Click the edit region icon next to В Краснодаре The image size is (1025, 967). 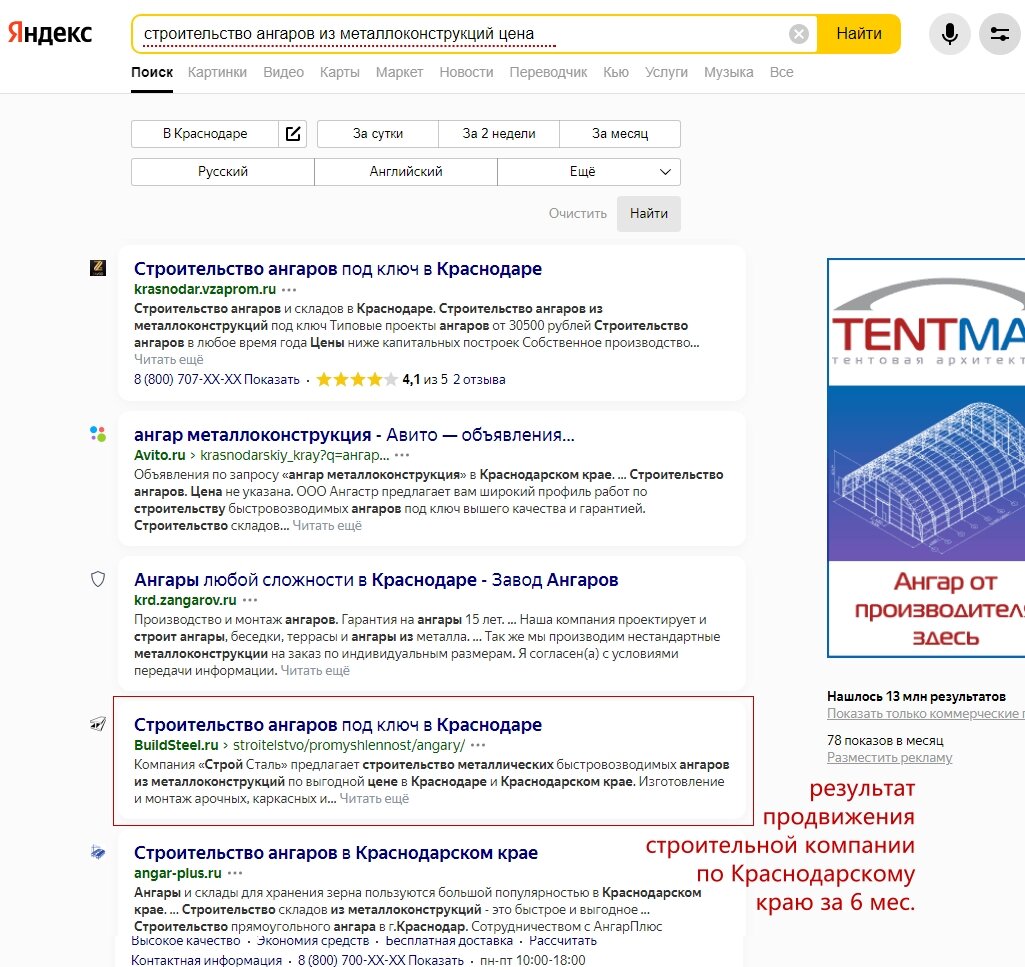click(x=293, y=134)
